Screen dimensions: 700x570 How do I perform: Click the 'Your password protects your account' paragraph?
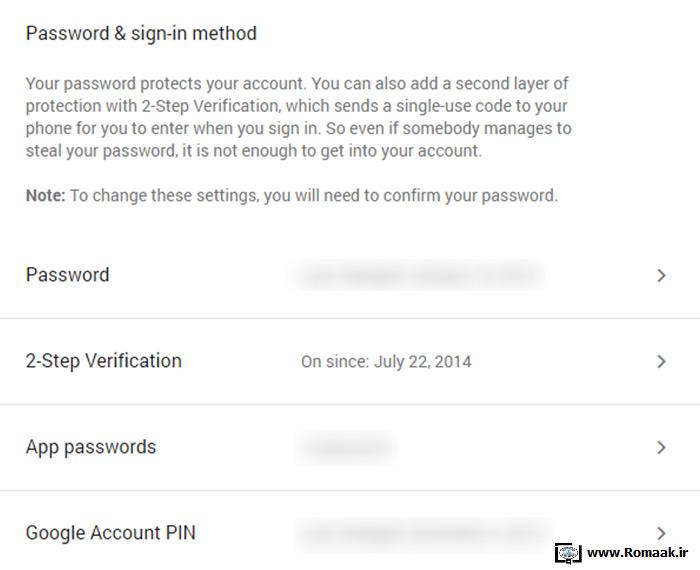(299, 117)
